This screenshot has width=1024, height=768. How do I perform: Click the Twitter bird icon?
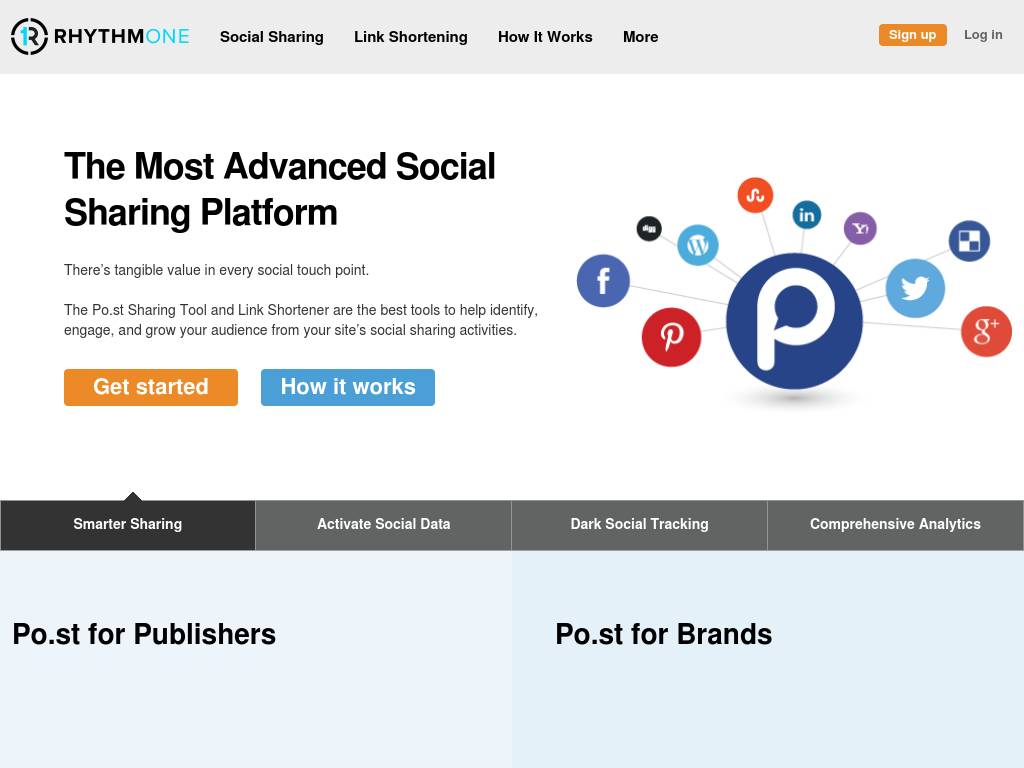[915, 288]
